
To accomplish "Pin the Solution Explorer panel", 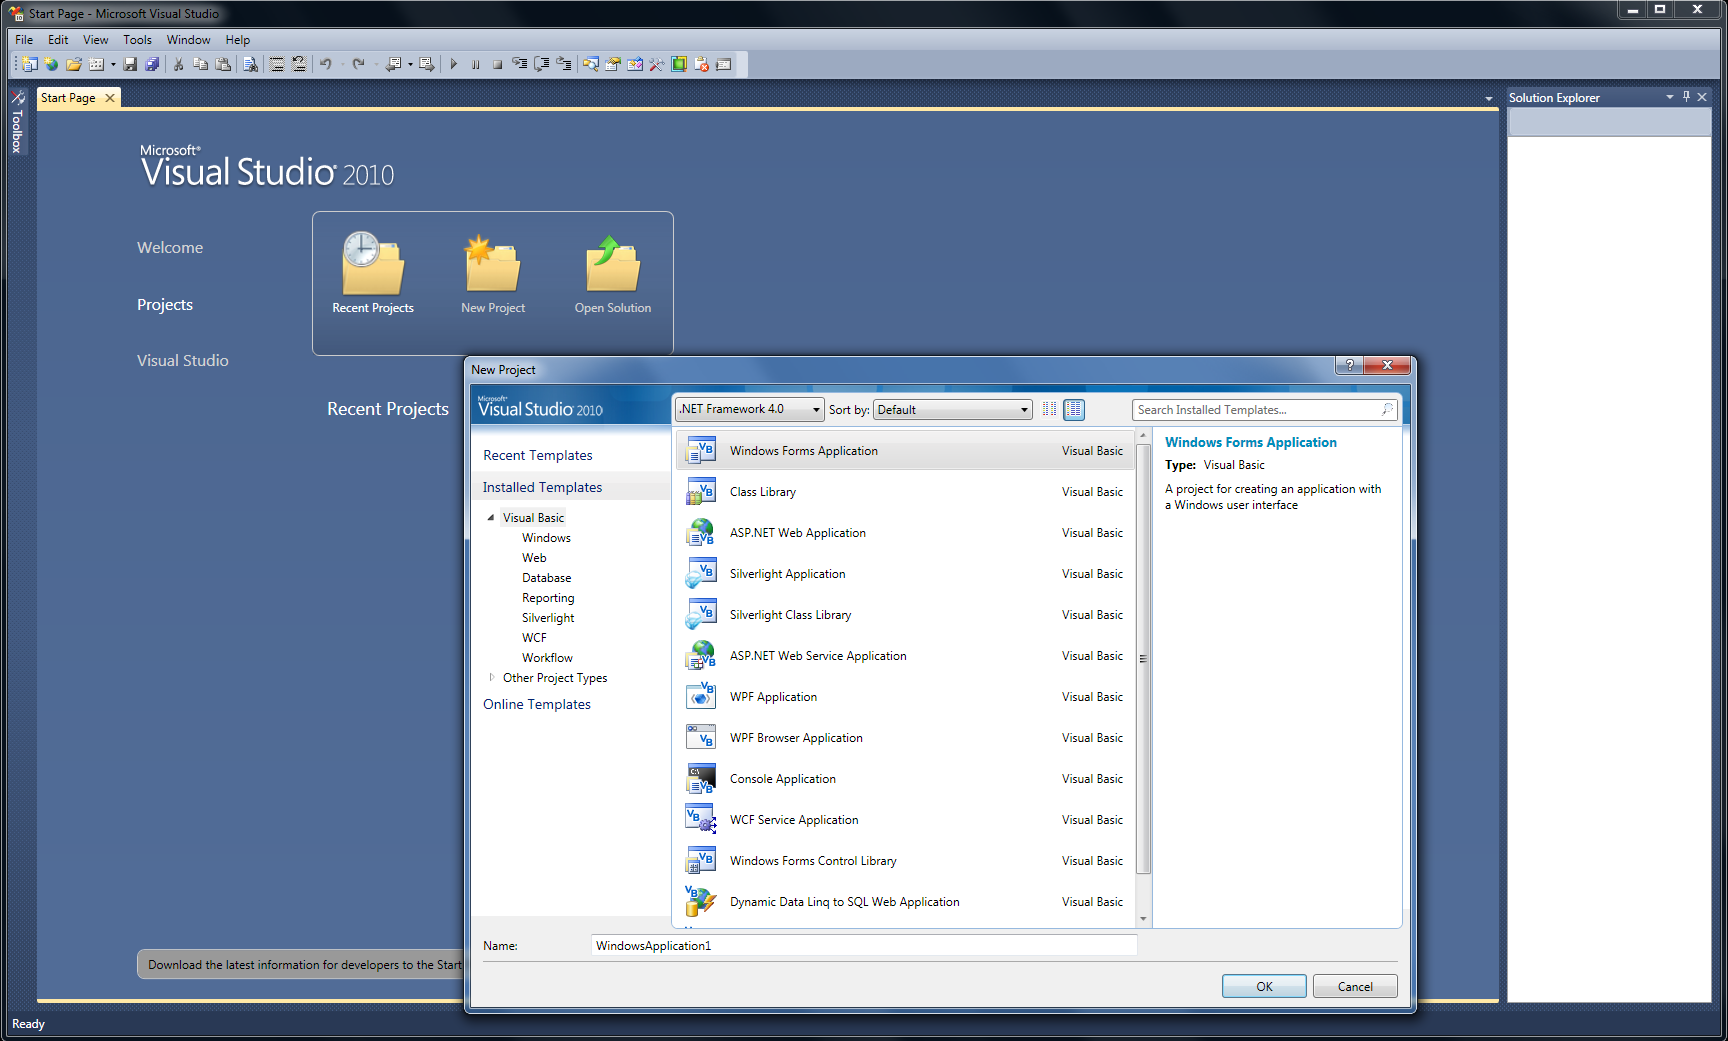I will tap(1686, 97).
